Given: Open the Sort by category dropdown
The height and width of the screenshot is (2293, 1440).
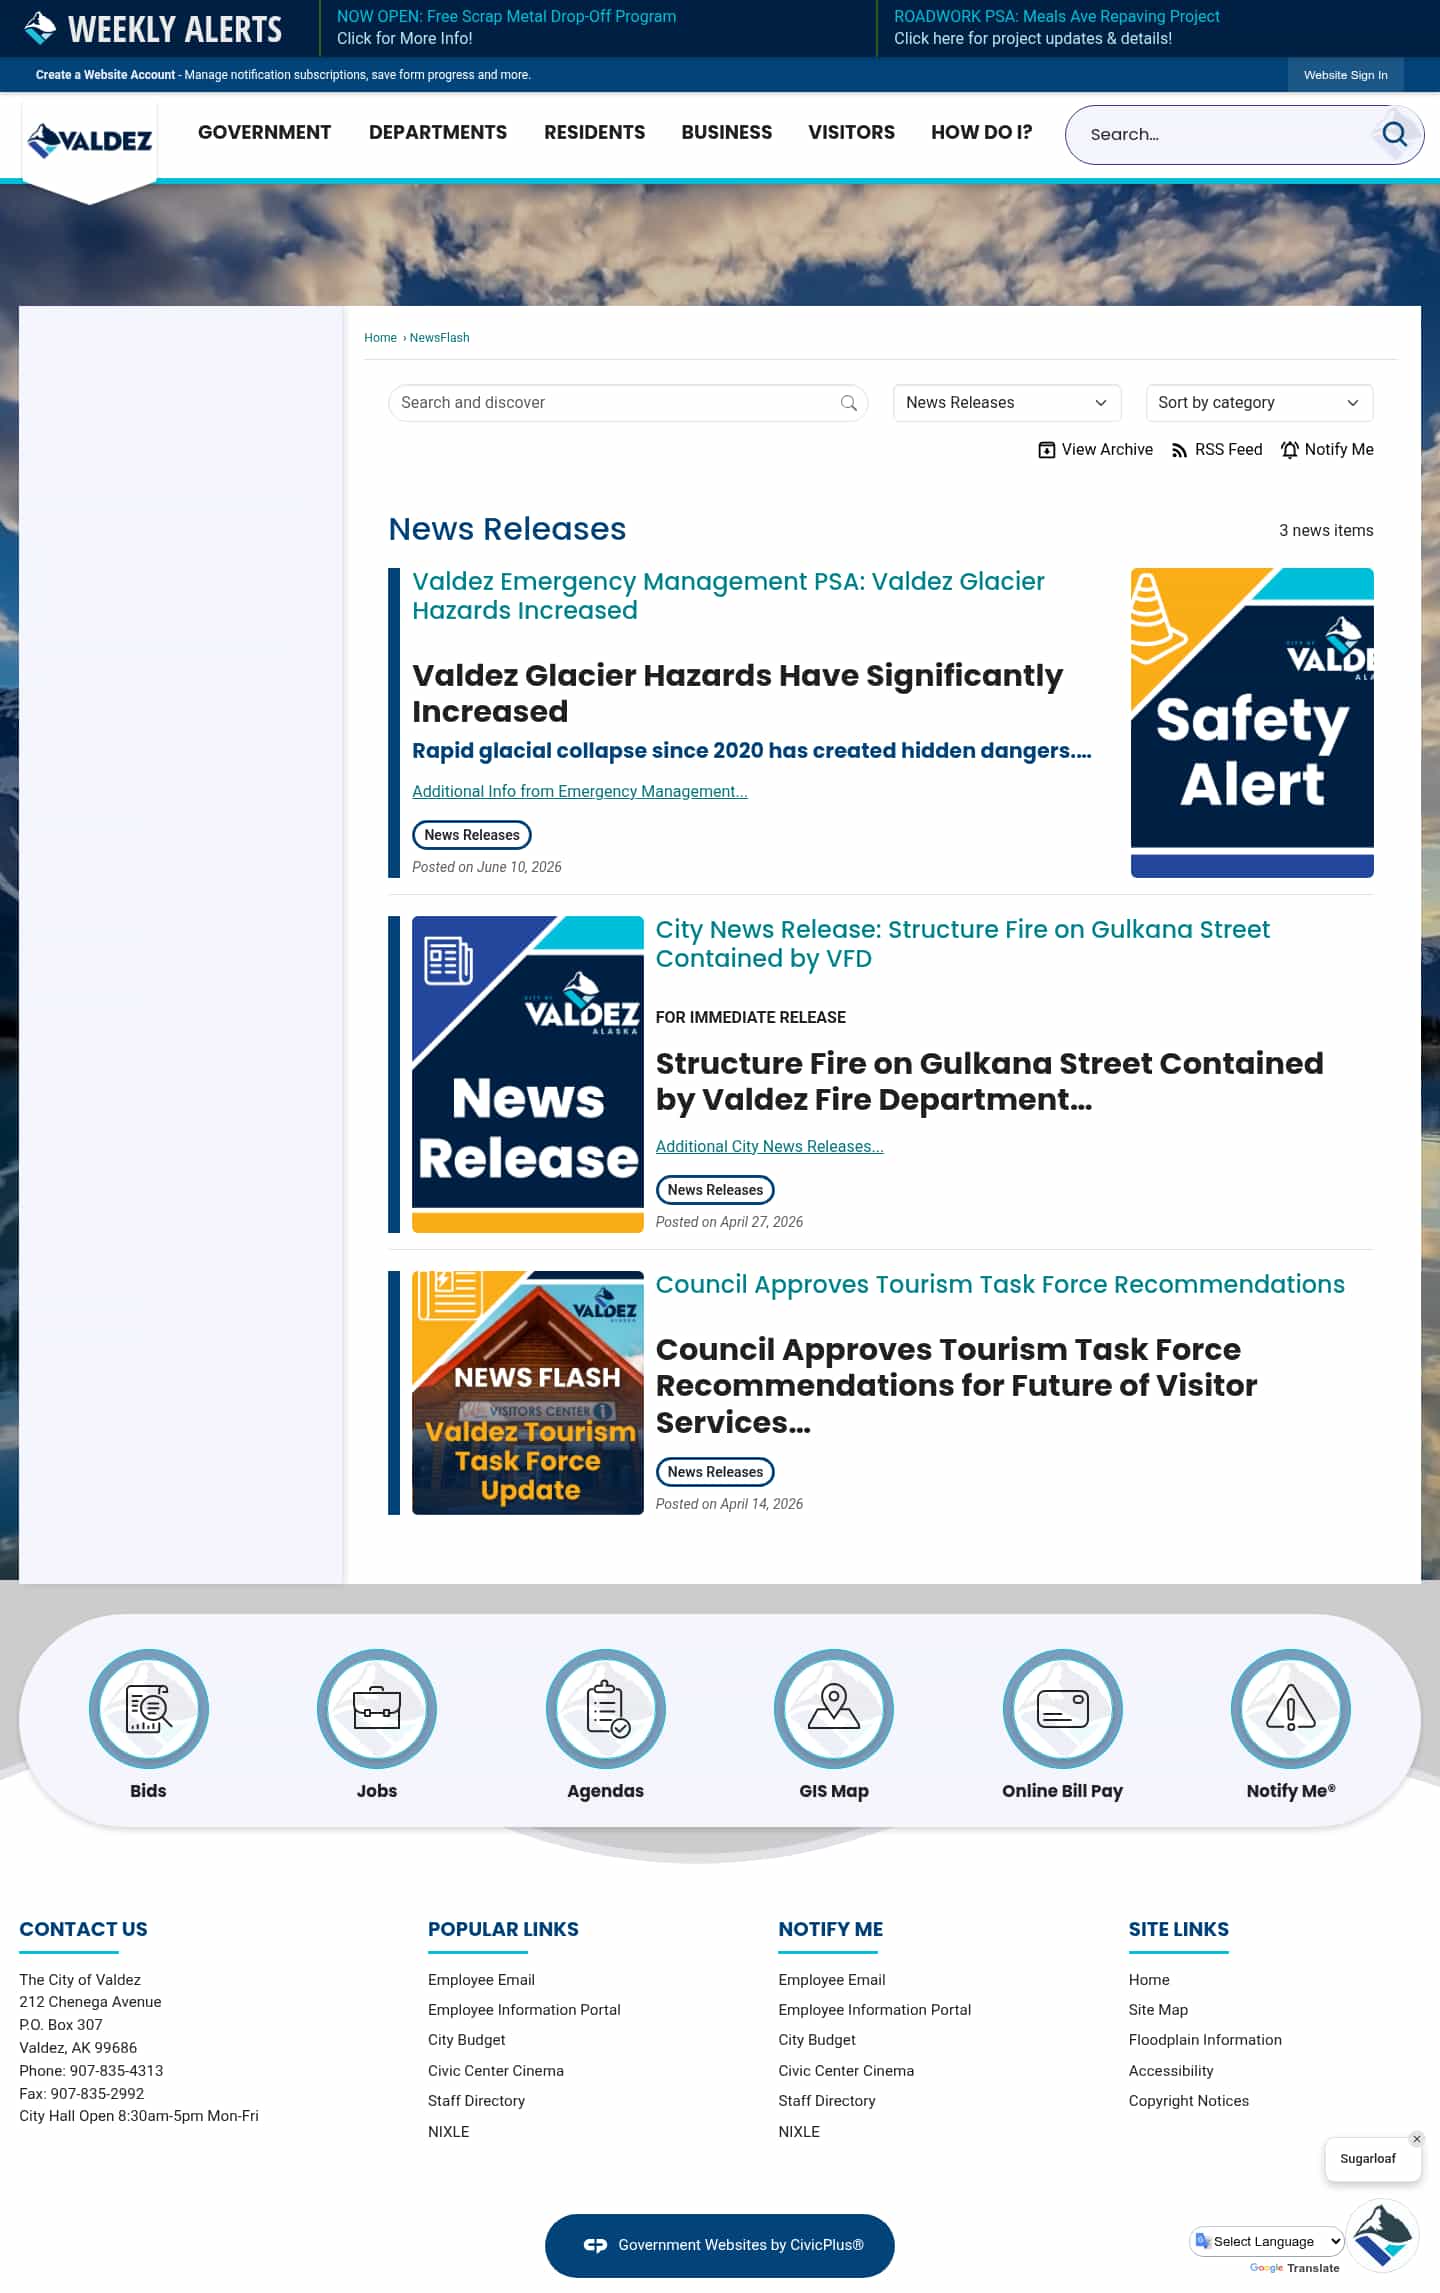Looking at the screenshot, I should click(x=1259, y=403).
